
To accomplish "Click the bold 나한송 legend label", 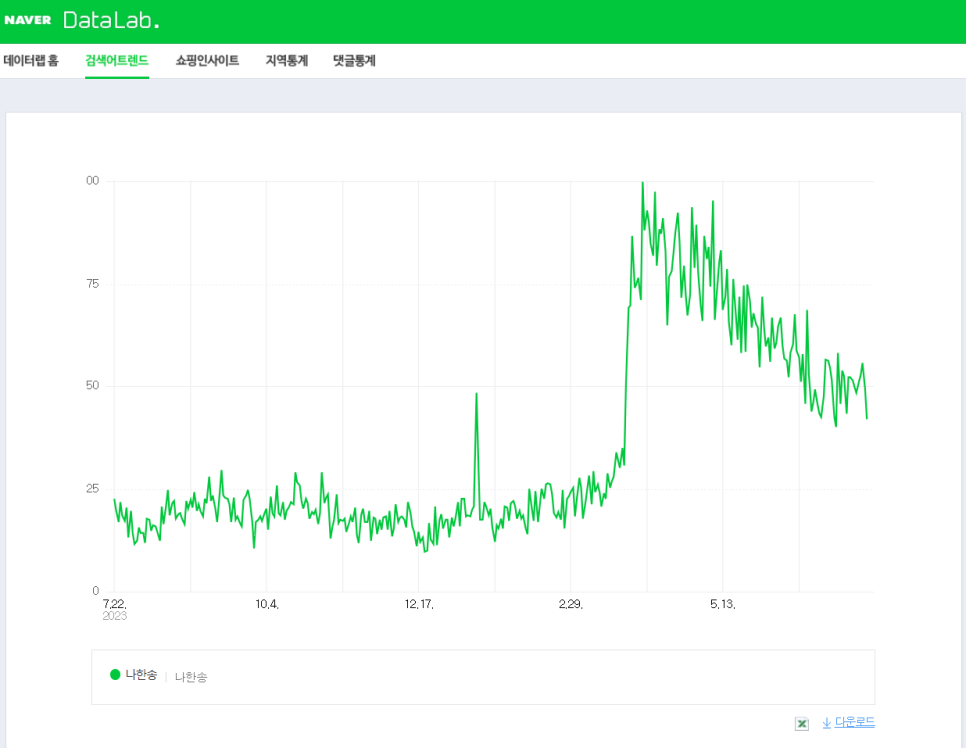I will point(141,675).
